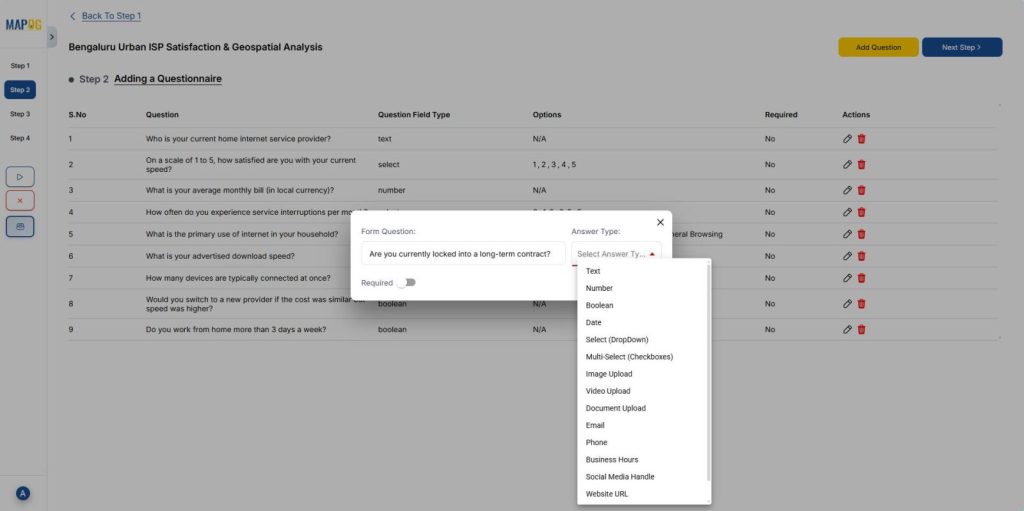Delete question 4 about service interruptions

pyautogui.click(x=861, y=212)
